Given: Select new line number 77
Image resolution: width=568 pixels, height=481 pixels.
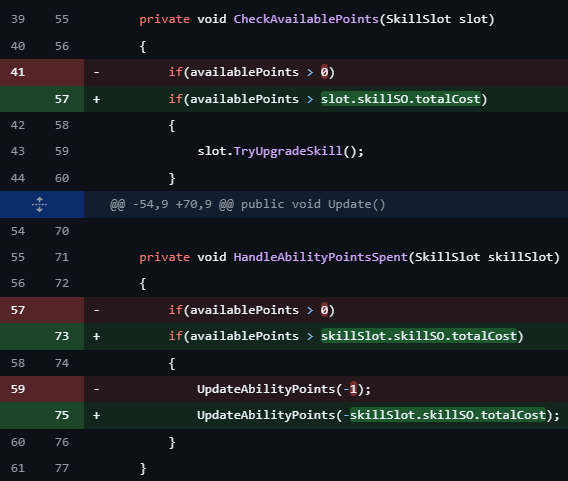Looking at the screenshot, I should (x=62, y=468).
